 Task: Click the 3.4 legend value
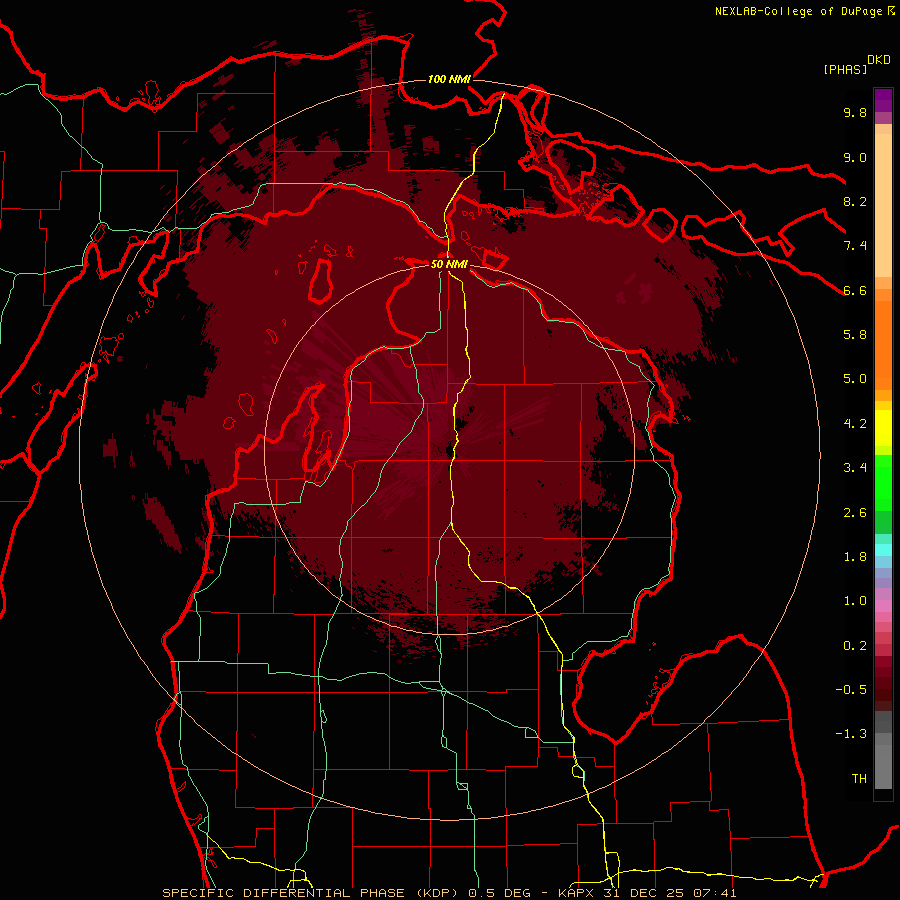click(x=855, y=467)
